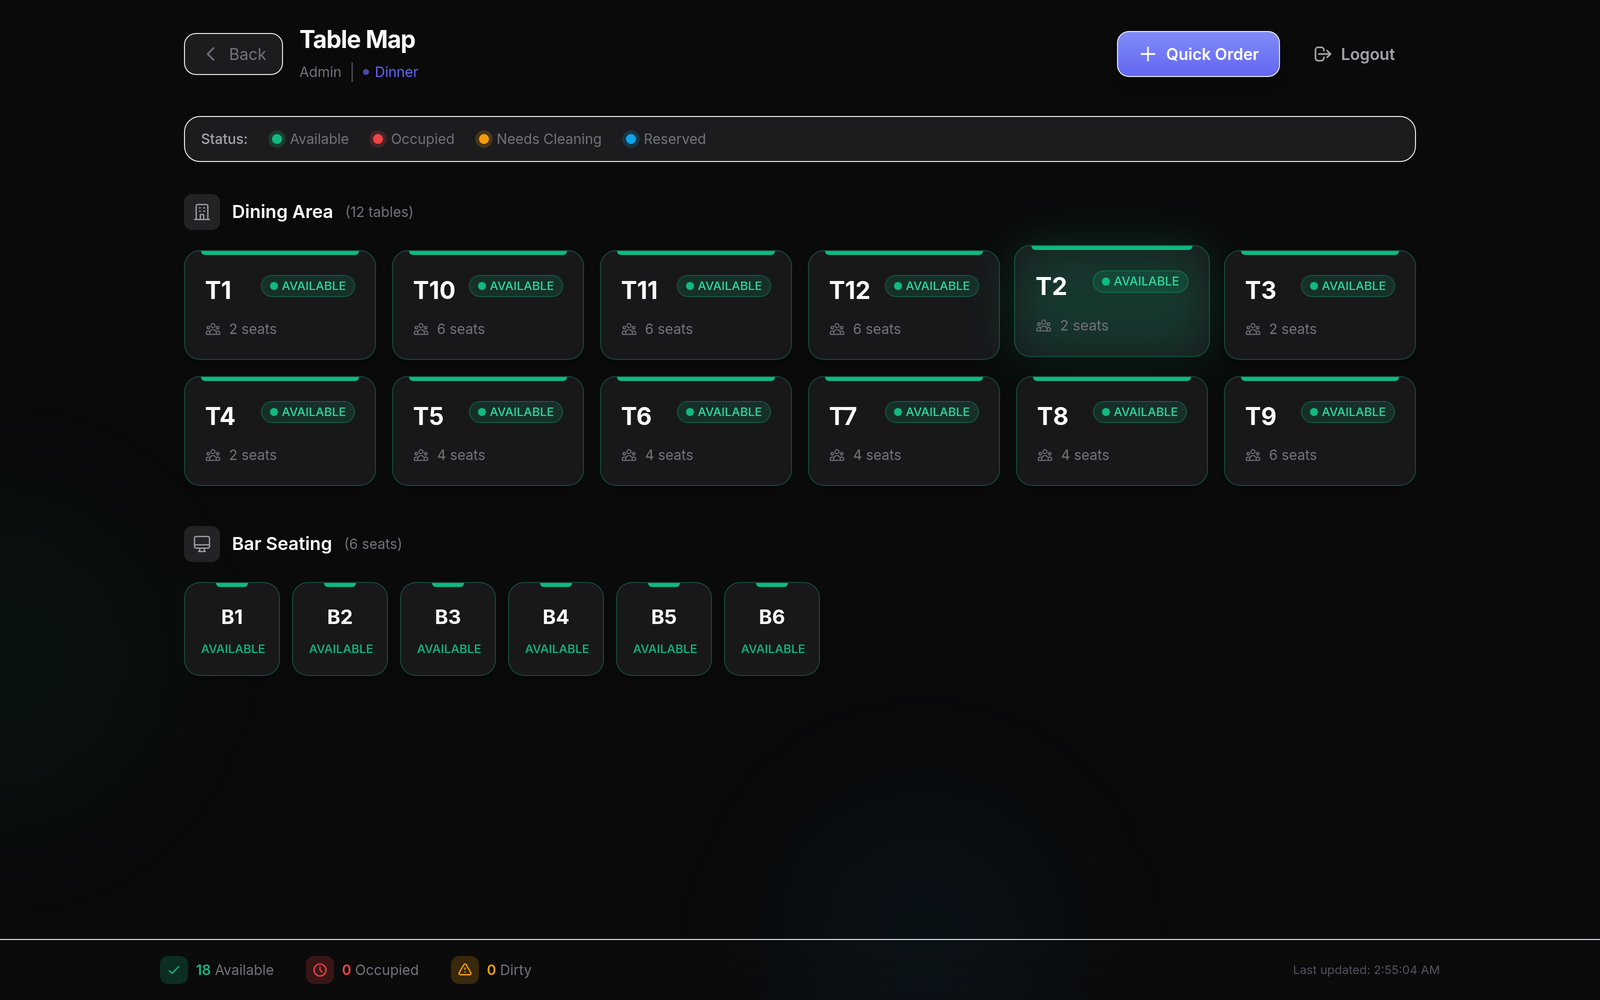Screen dimensions: 1600x1000
Task: Click '(12 tables)' count label
Action: pyautogui.click(x=379, y=212)
